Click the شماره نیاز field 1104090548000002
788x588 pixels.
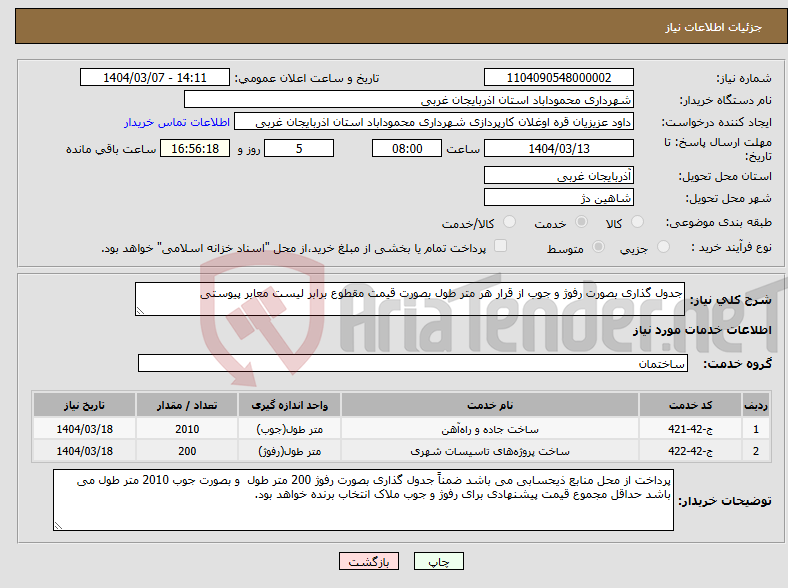click(x=559, y=77)
